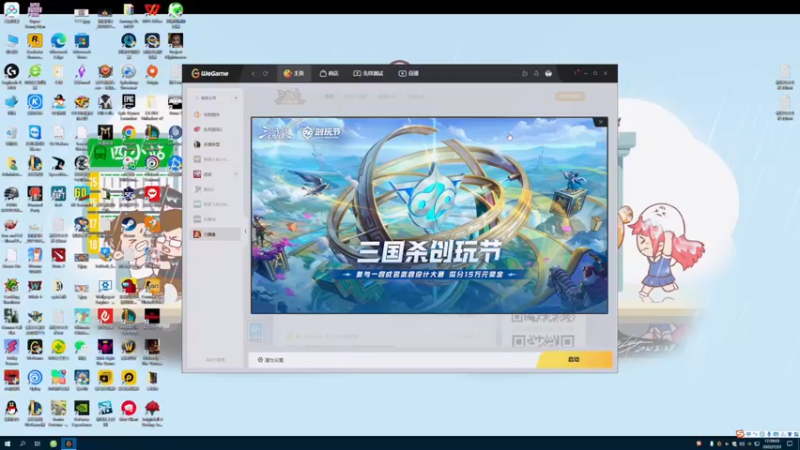
Task: Expand the sidebar search apps dropdown
Action: click(236, 98)
